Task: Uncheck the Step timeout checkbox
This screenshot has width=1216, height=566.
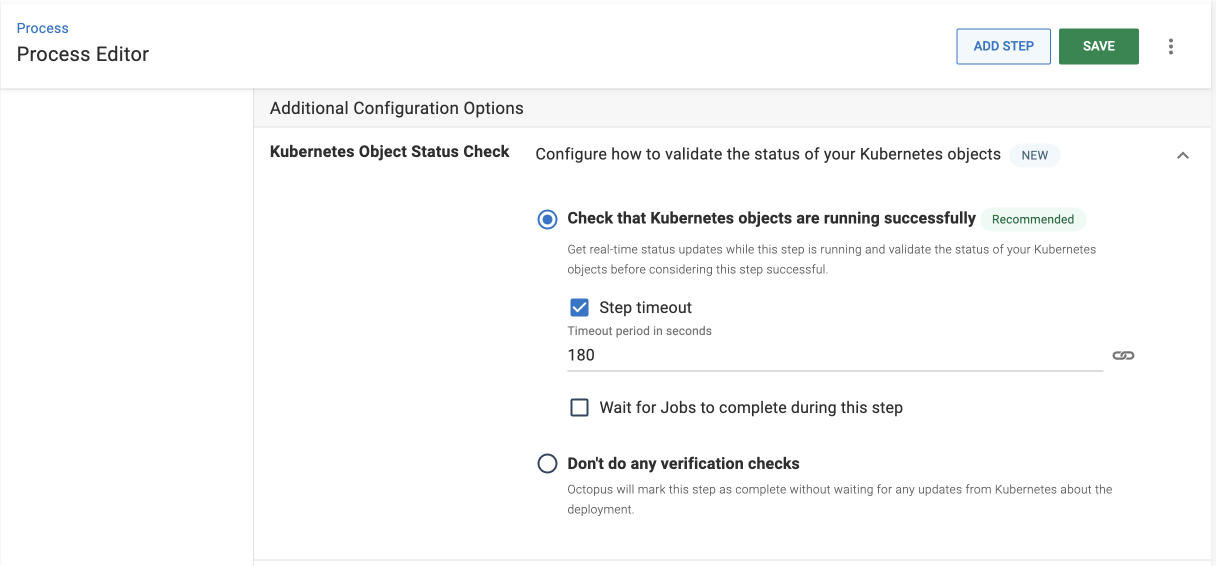Action: (x=579, y=307)
